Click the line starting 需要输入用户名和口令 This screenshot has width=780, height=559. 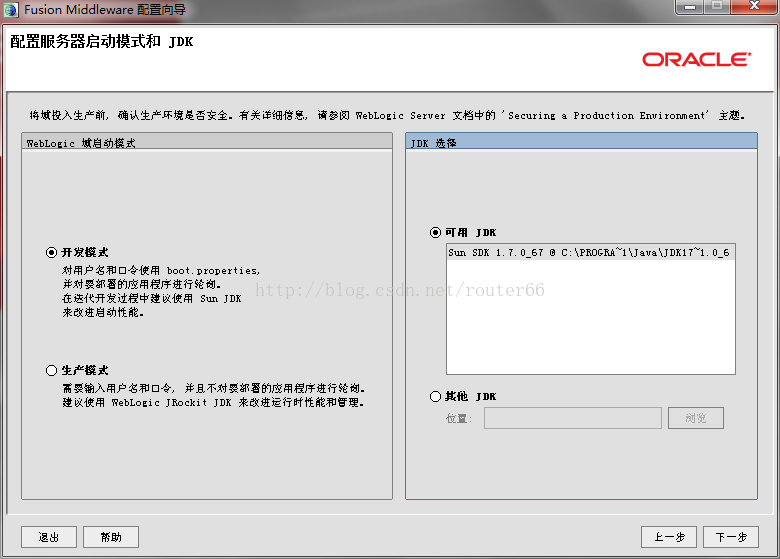pyautogui.click(x=213, y=388)
